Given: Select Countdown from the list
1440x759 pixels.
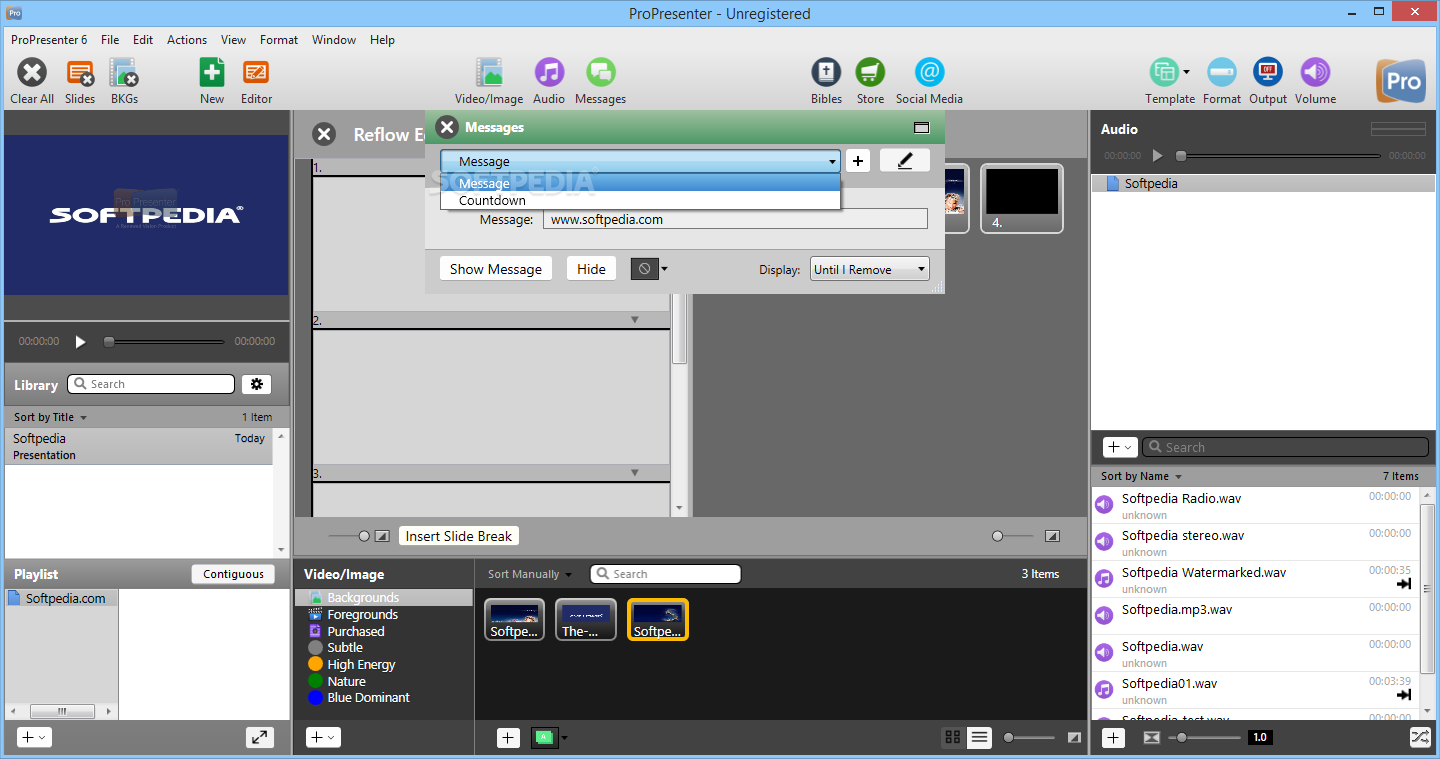Looking at the screenshot, I should (x=640, y=200).
